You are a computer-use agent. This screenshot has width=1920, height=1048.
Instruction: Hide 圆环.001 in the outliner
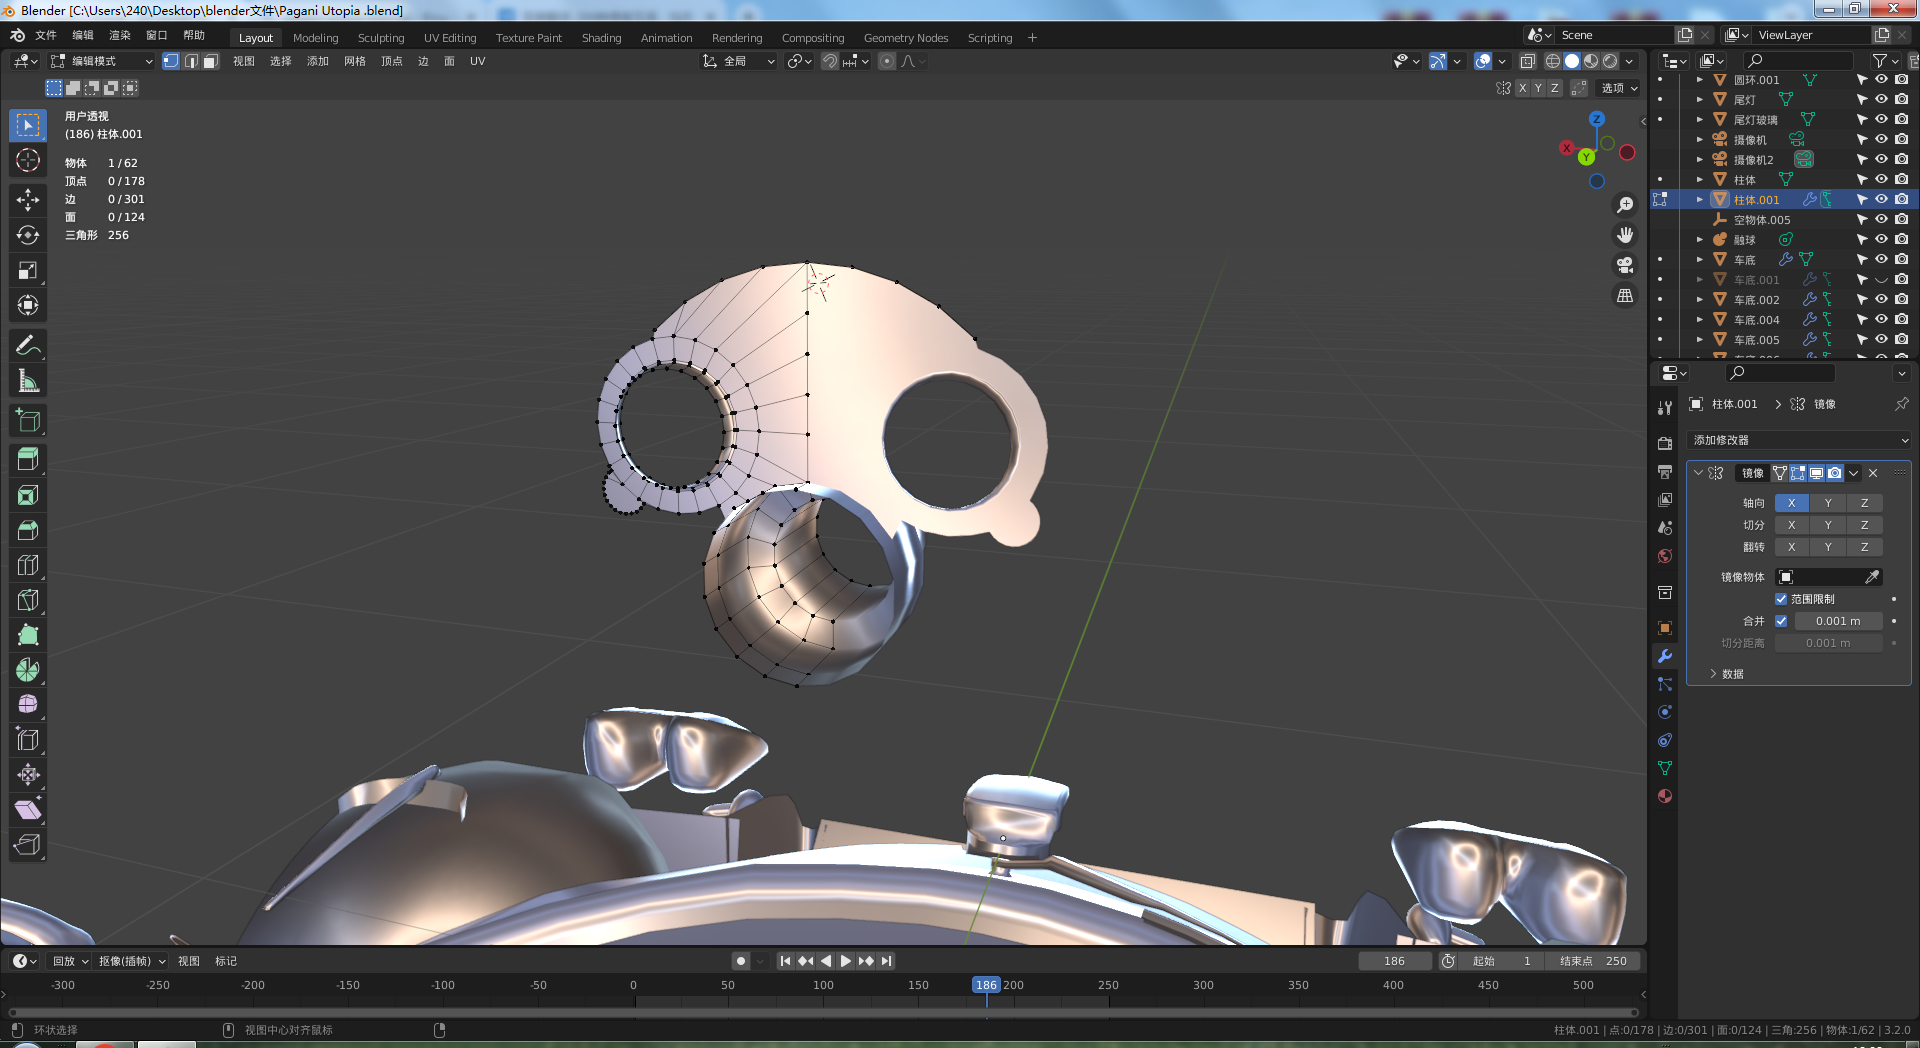(x=1881, y=80)
